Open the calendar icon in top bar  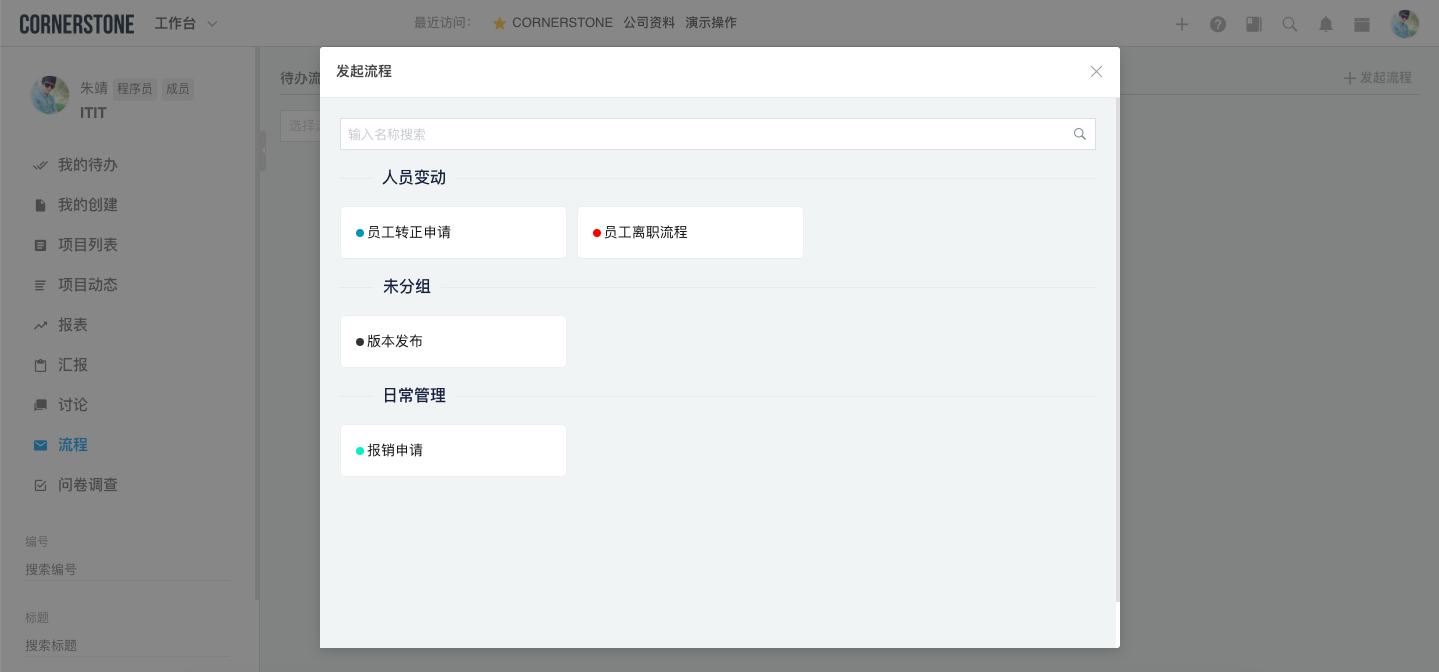click(1362, 24)
